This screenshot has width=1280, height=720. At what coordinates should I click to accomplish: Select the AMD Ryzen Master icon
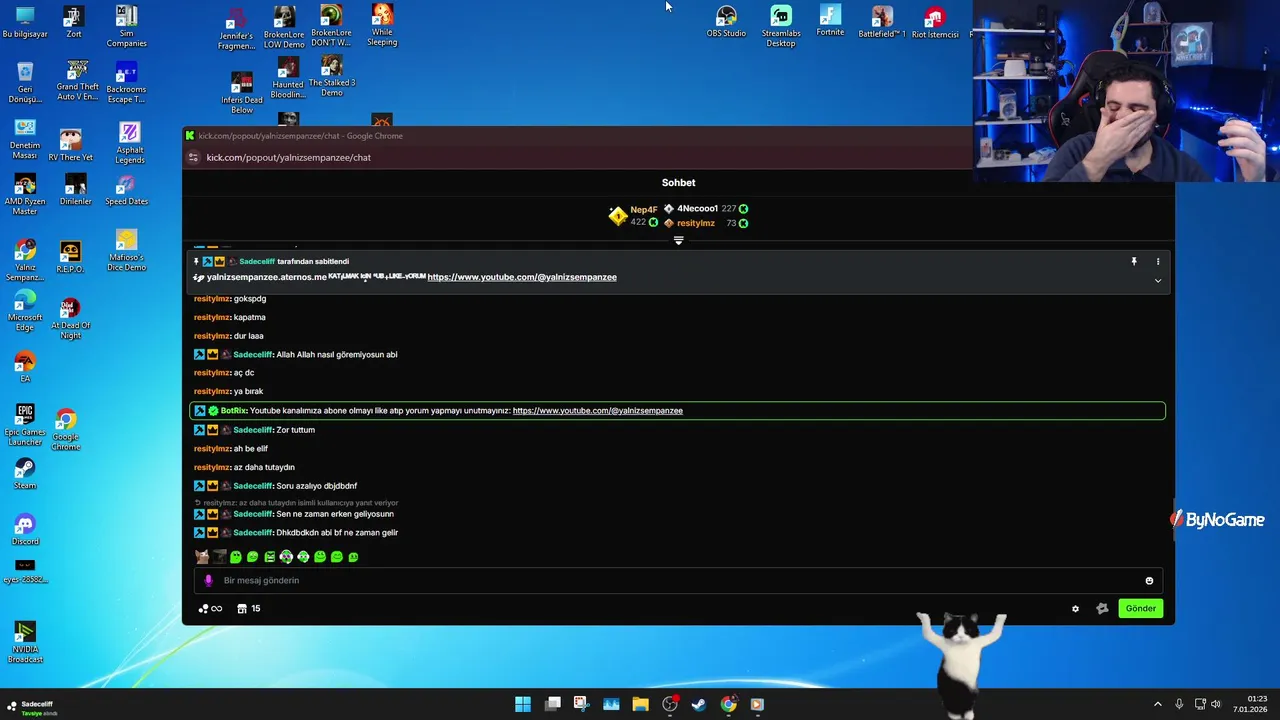pos(25,195)
